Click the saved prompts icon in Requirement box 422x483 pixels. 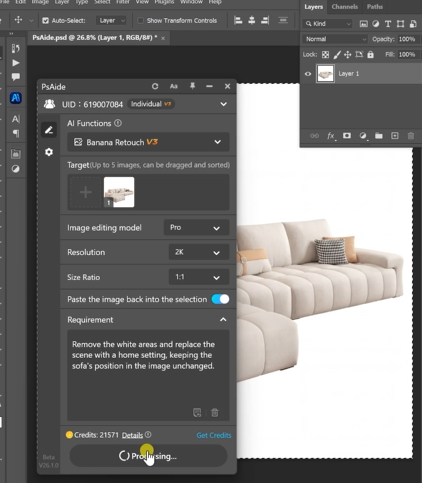pos(197,413)
